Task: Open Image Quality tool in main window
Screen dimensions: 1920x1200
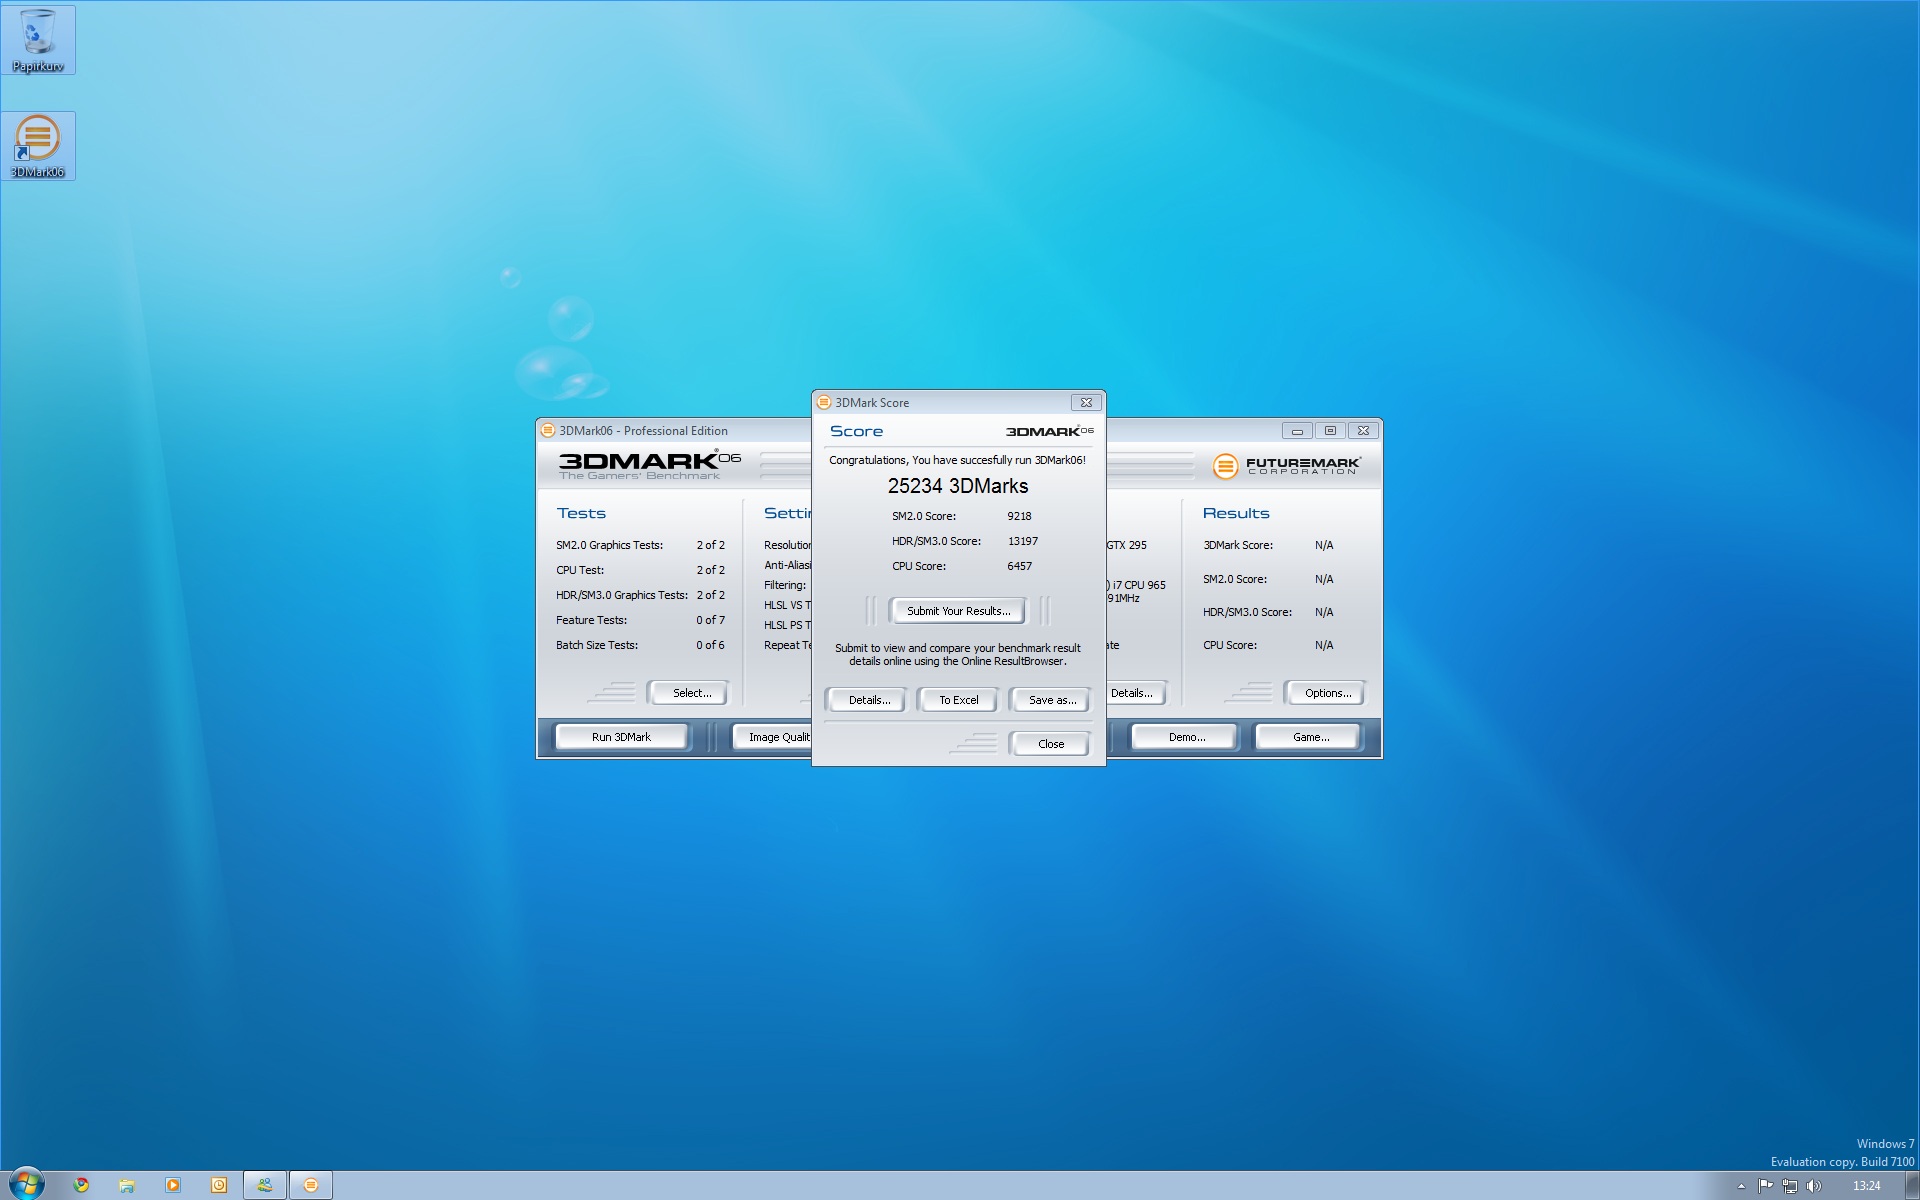Action: click(x=773, y=737)
